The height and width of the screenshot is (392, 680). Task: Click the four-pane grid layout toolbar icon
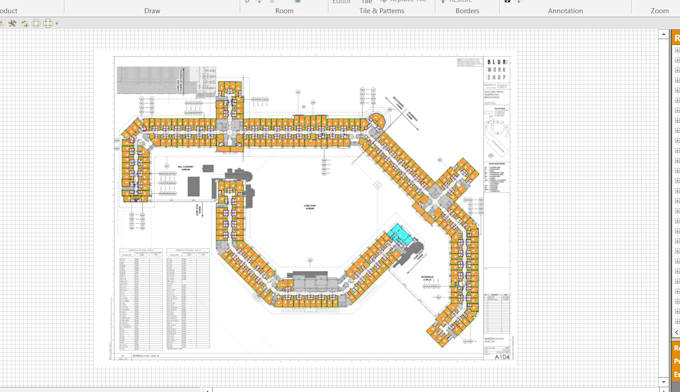click(x=48, y=23)
